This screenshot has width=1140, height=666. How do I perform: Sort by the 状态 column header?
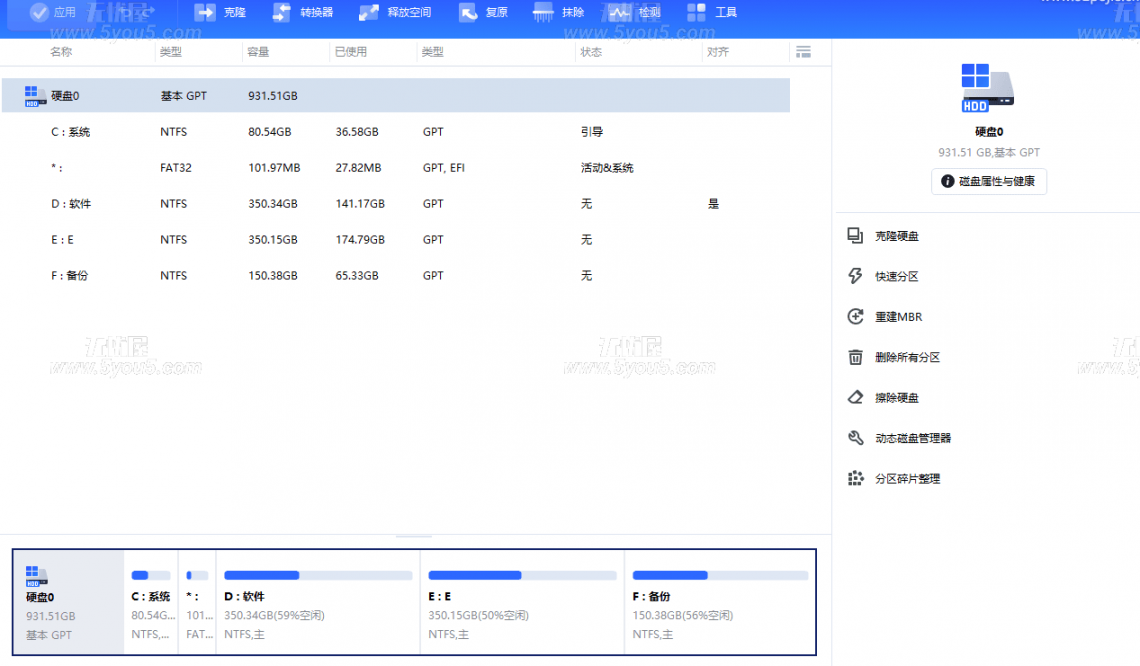pyautogui.click(x=591, y=52)
